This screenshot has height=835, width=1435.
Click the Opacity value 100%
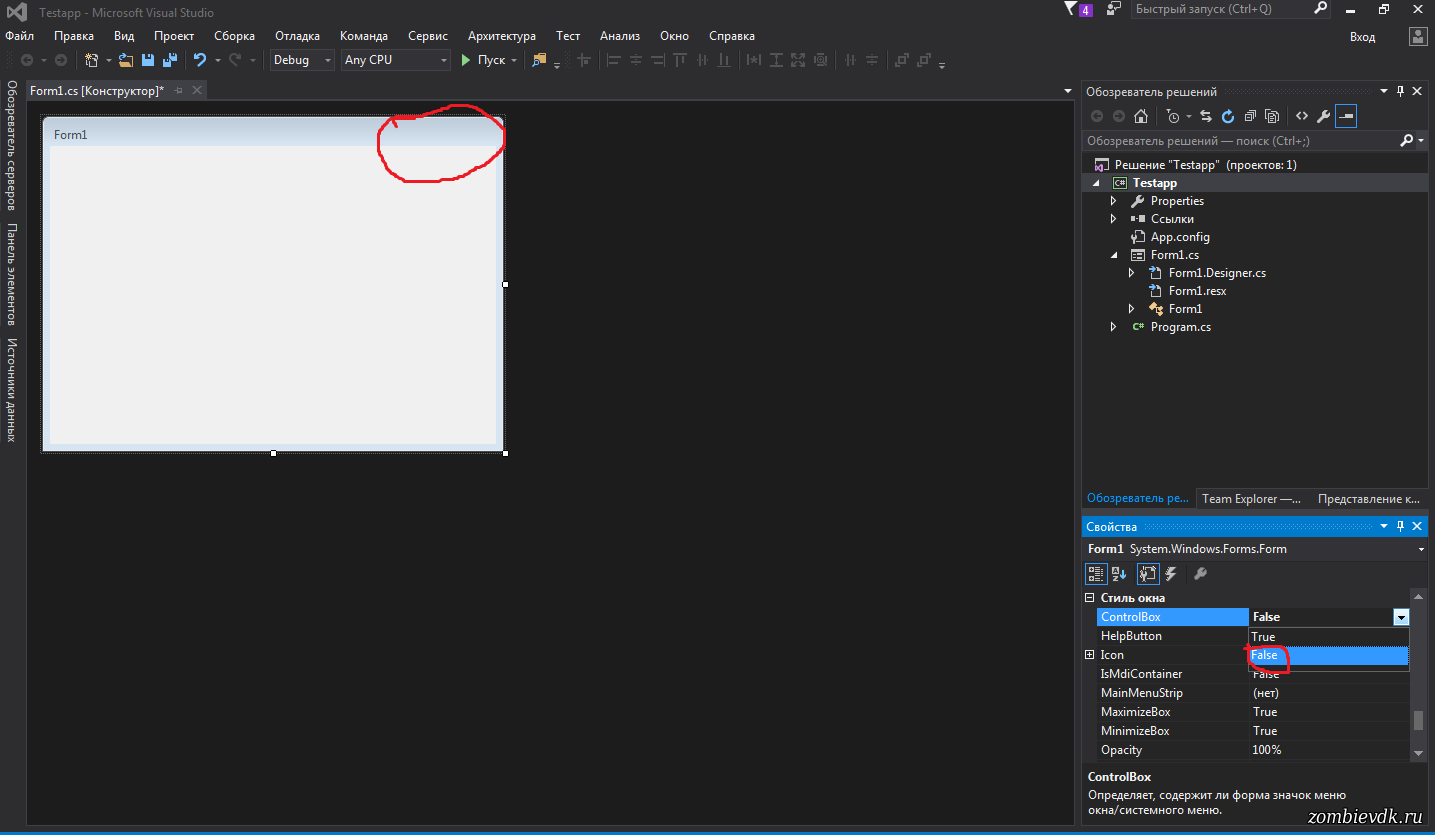(x=1267, y=750)
